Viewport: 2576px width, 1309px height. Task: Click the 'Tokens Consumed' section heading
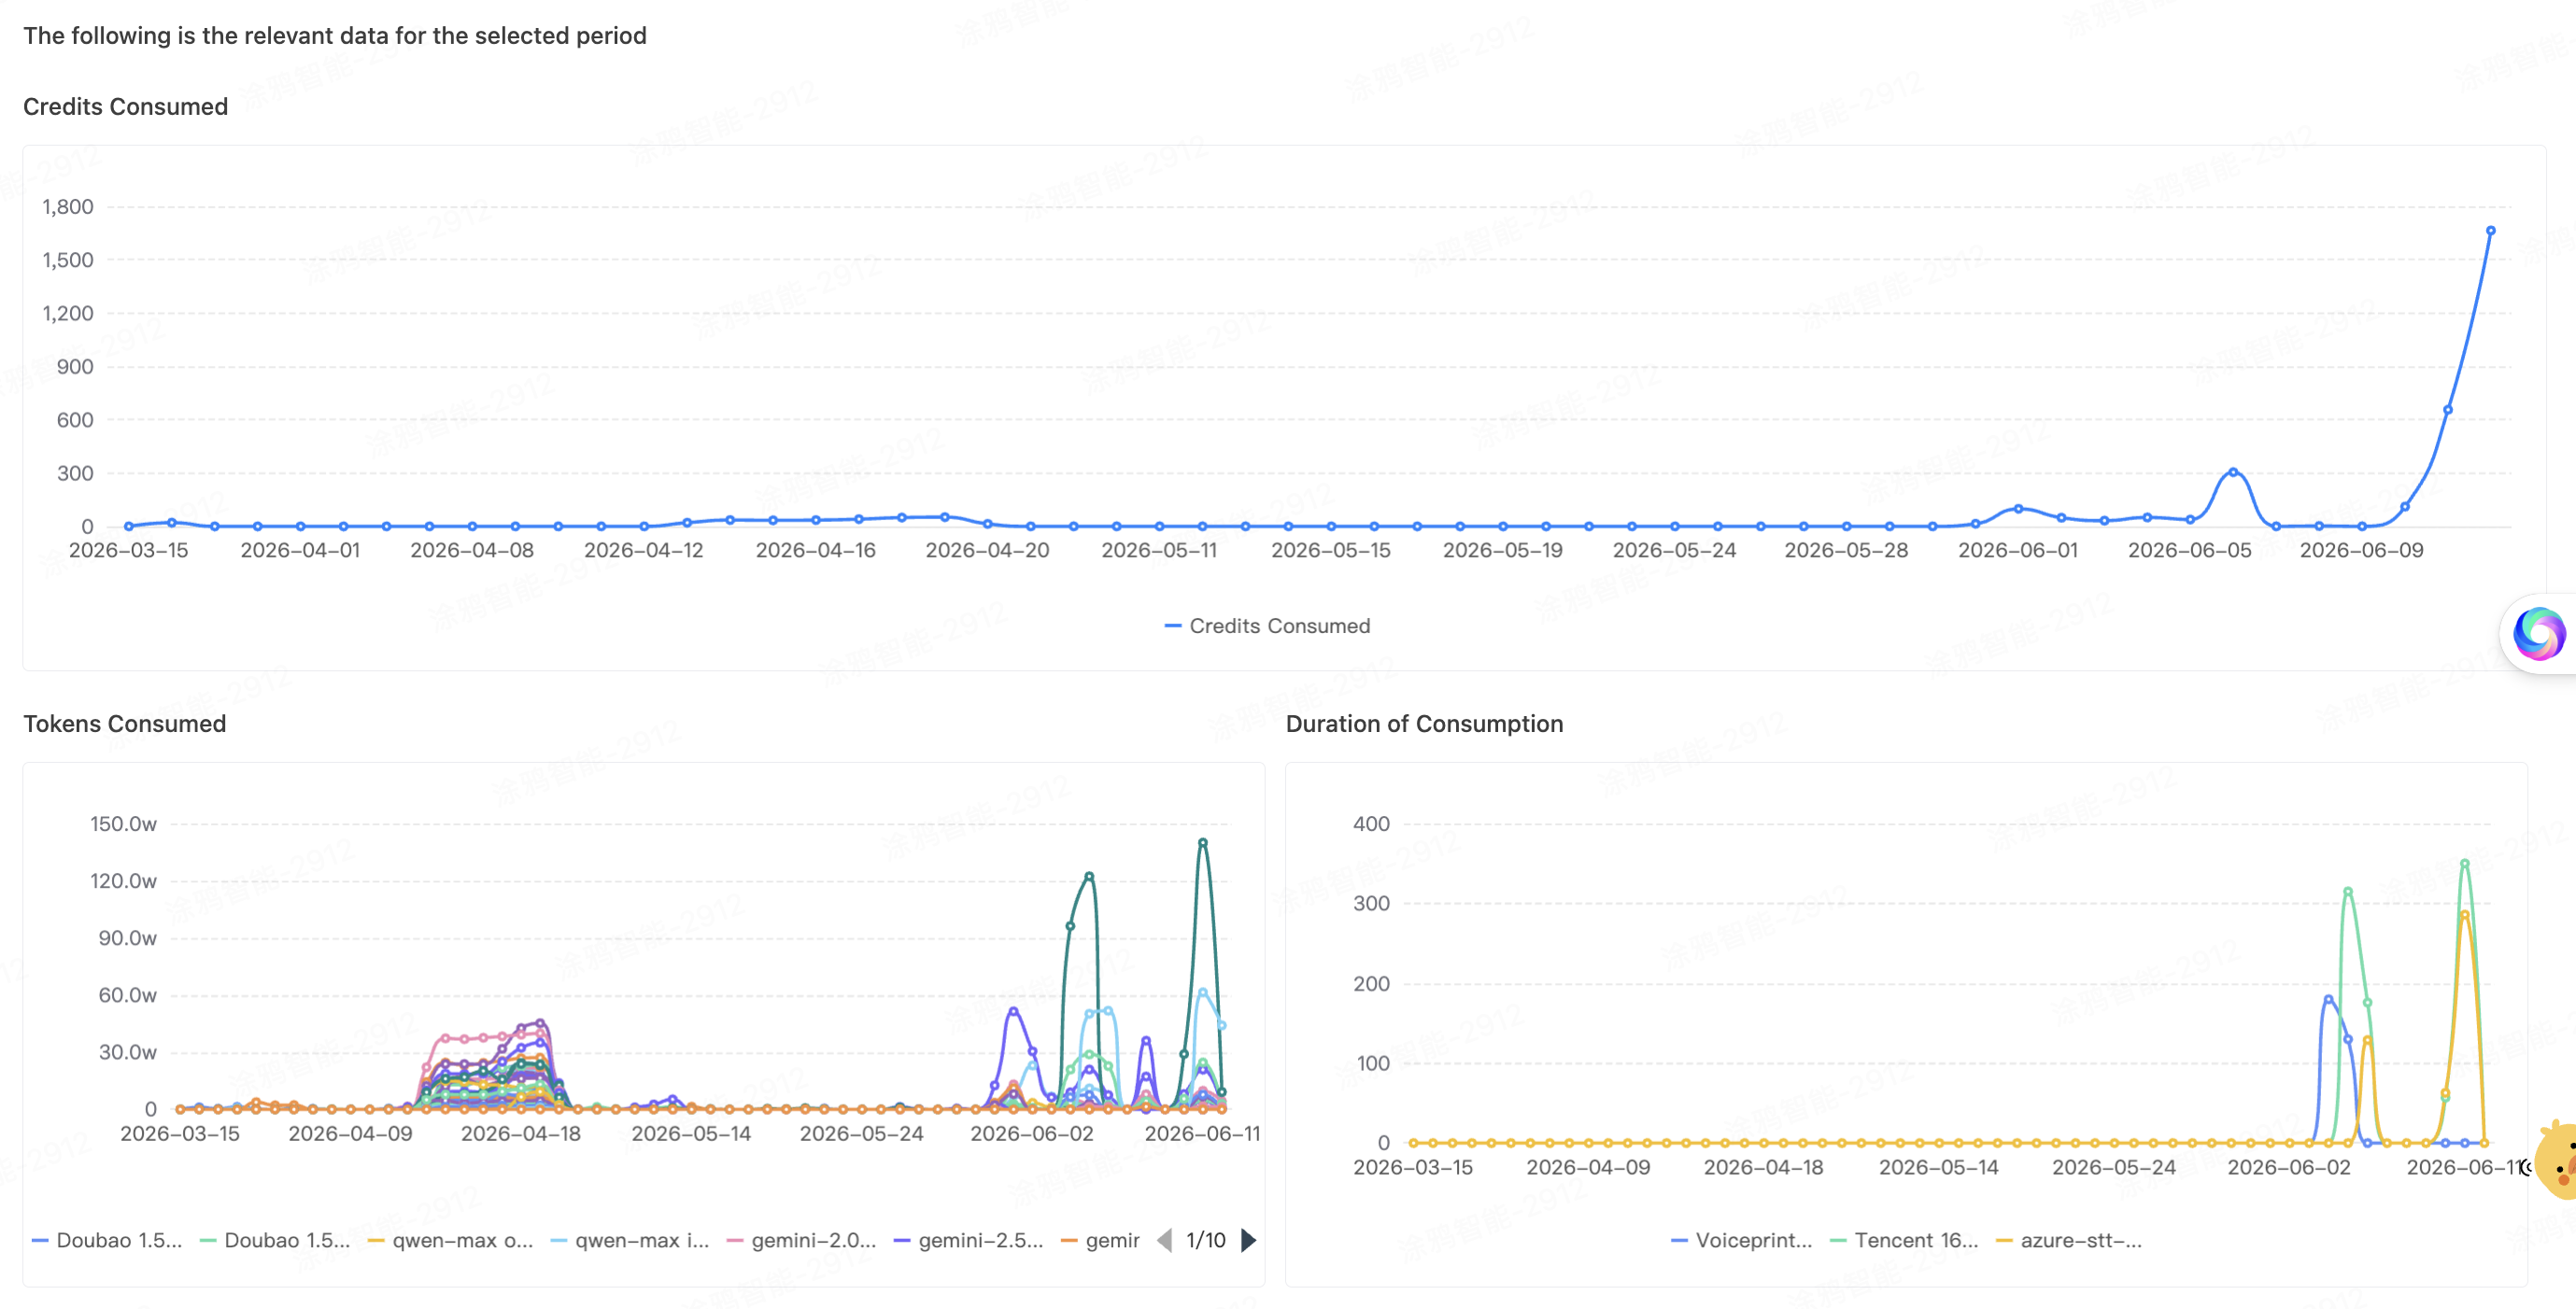124,723
